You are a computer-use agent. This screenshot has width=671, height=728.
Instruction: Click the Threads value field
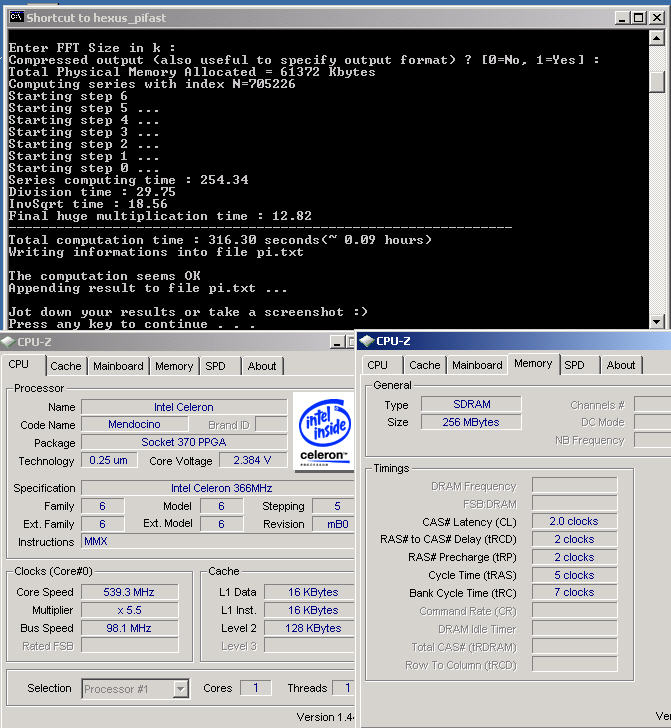tap(344, 688)
